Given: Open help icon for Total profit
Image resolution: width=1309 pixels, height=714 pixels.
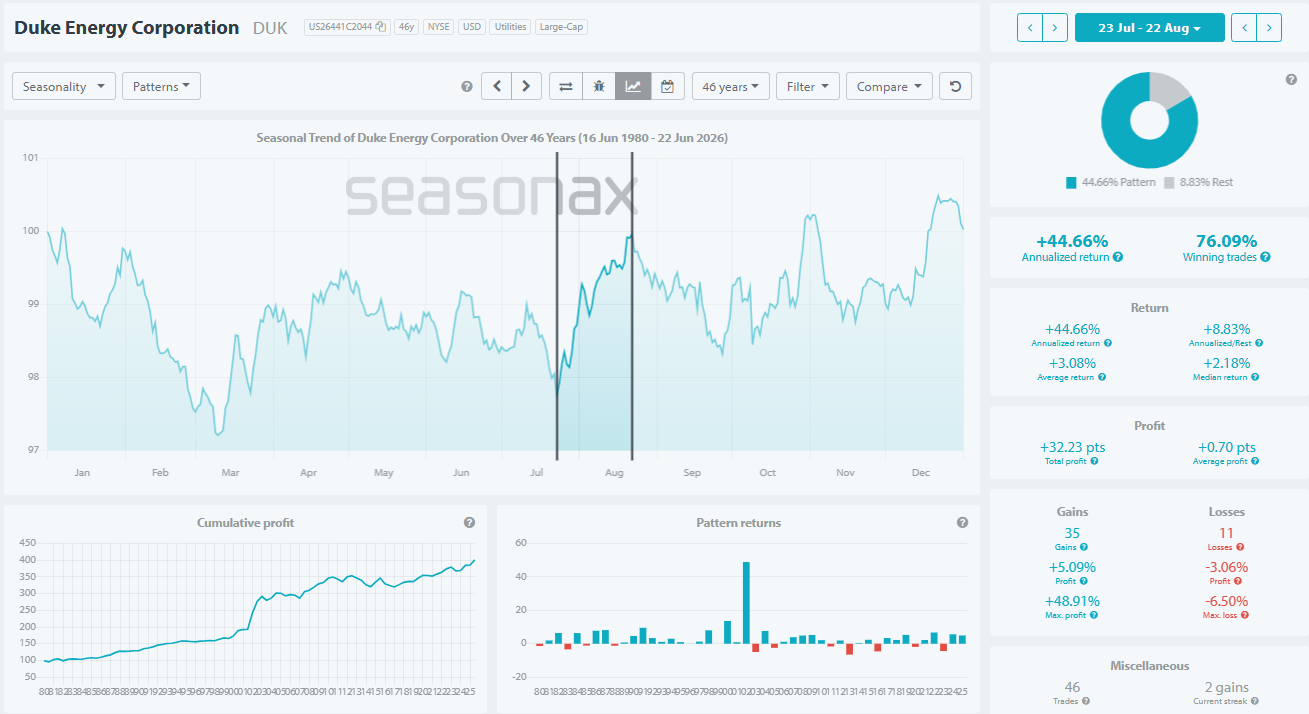Looking at the screenshot, I should coord(1095,461).
